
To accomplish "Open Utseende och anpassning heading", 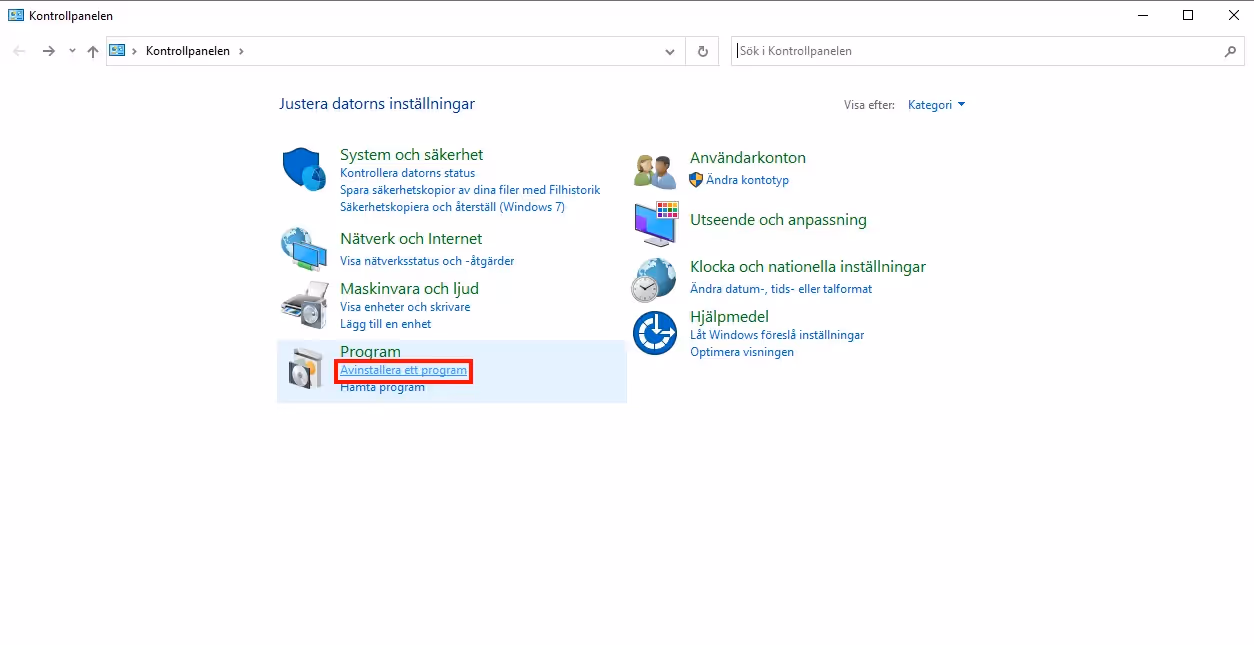I will 778,220.
